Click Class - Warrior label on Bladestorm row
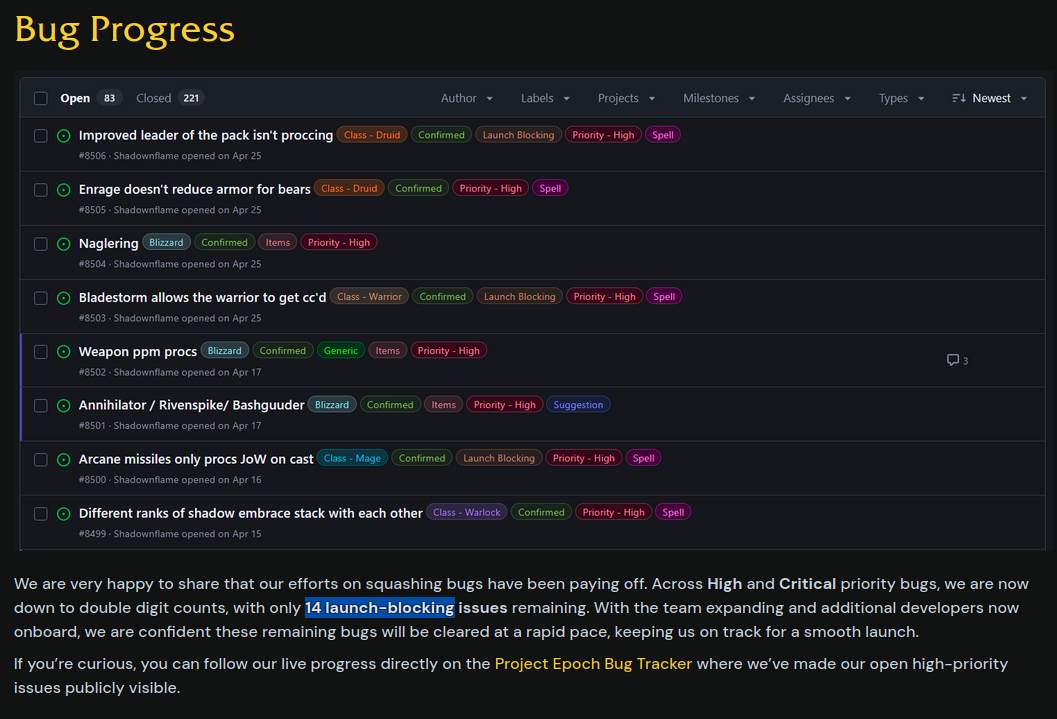This screenshot has height=719, width=1057. [x=369, y=296]
